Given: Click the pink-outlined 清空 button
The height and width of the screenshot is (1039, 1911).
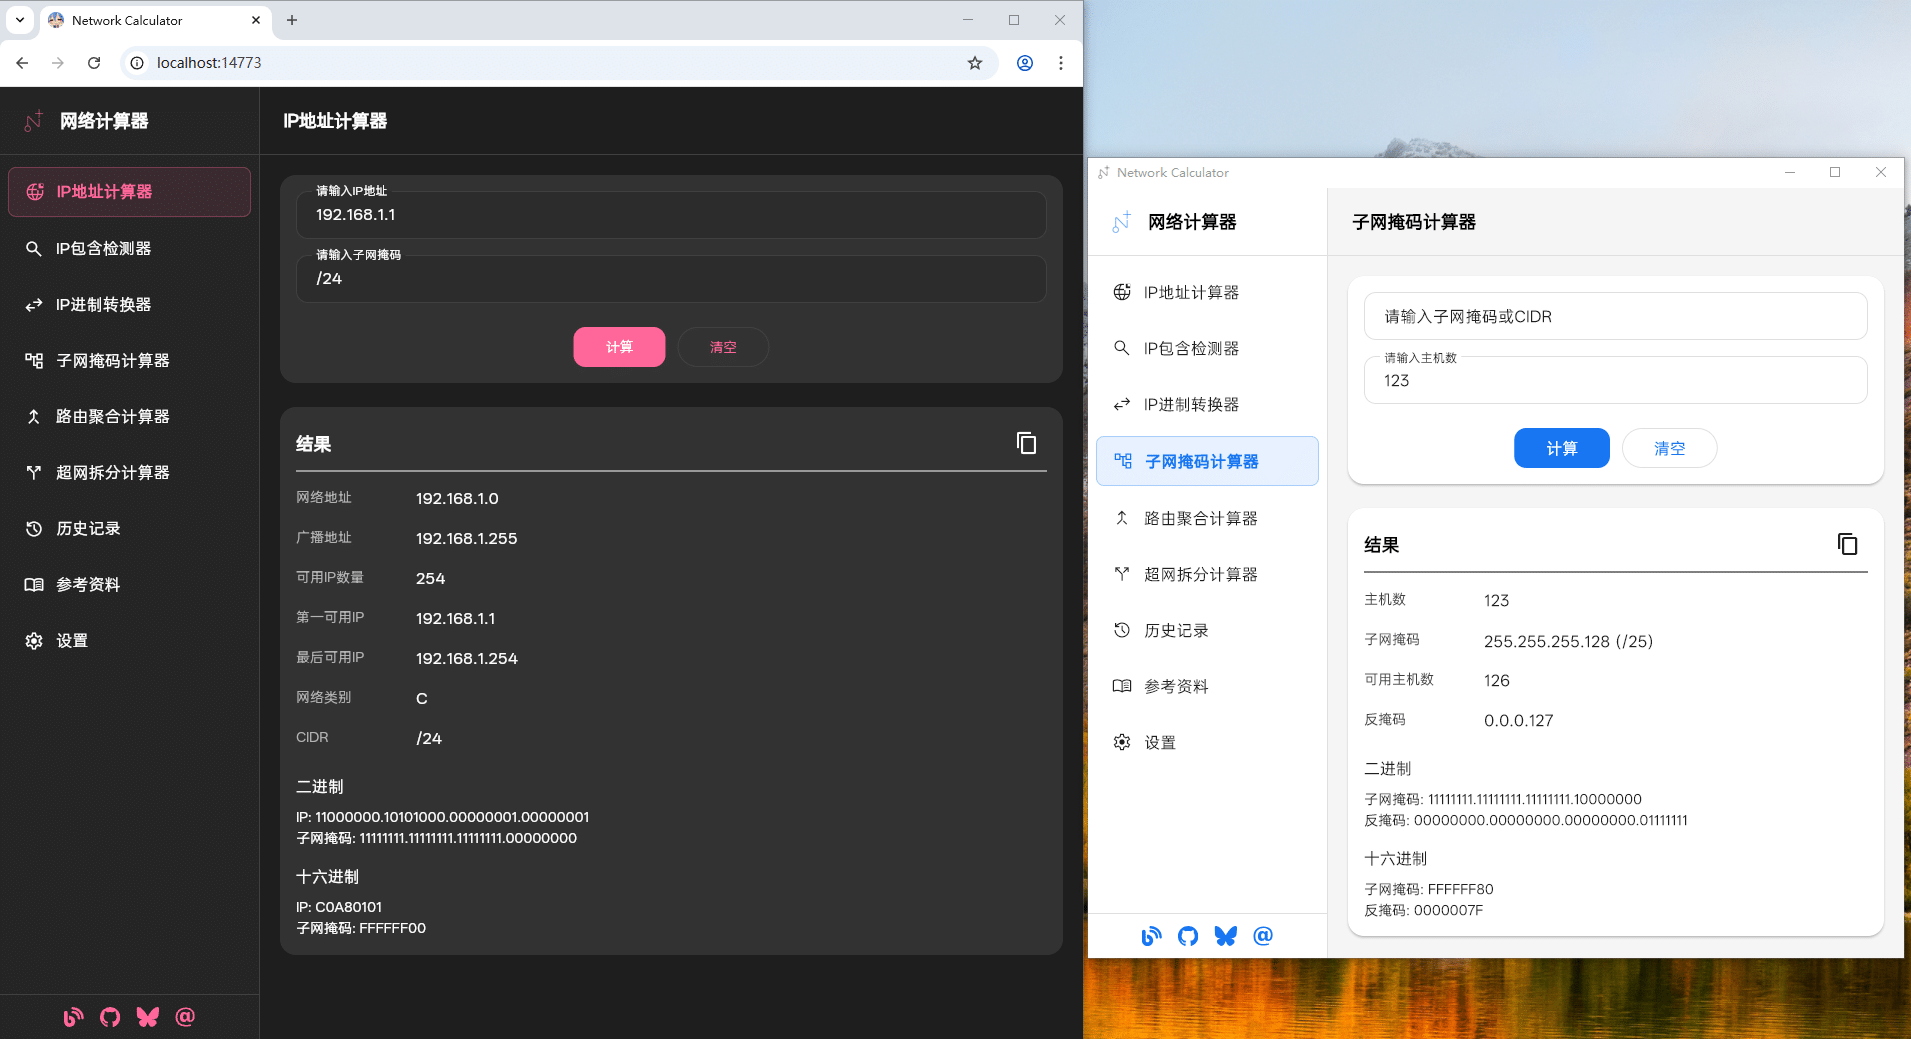Looking at the screenshot, I should click(x=723, y=347).
